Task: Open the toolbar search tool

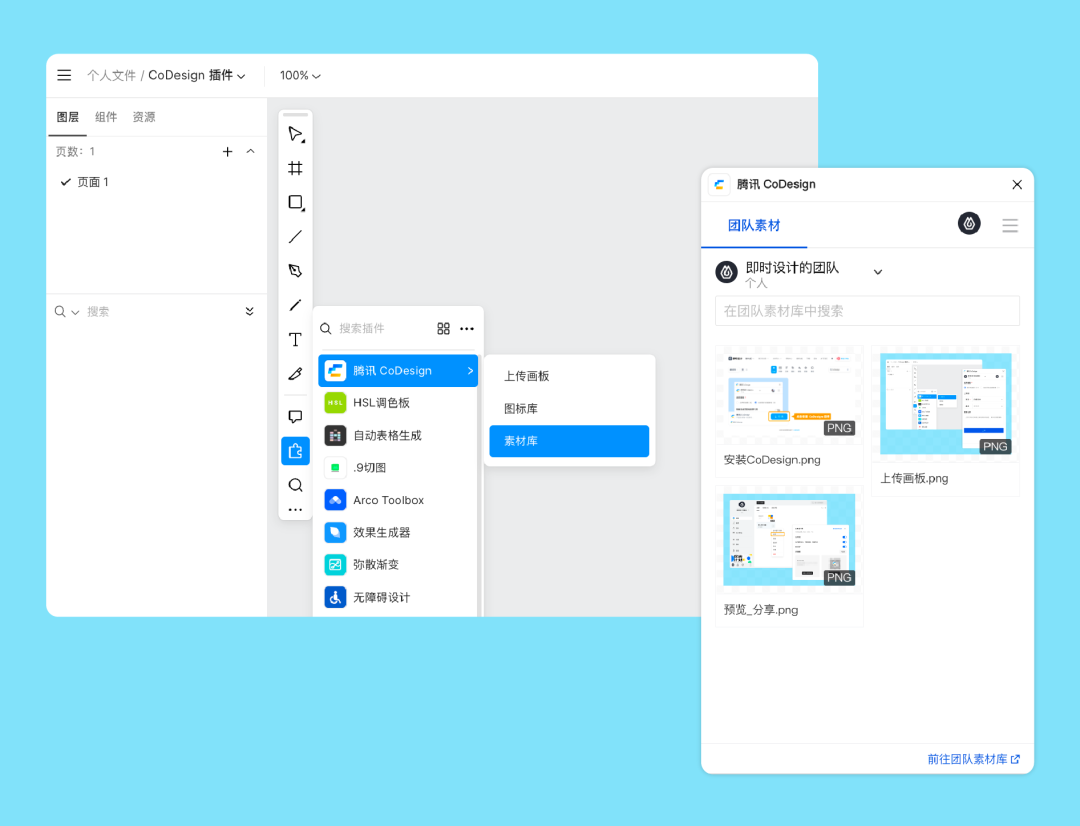Action: (x=295, y=485)
